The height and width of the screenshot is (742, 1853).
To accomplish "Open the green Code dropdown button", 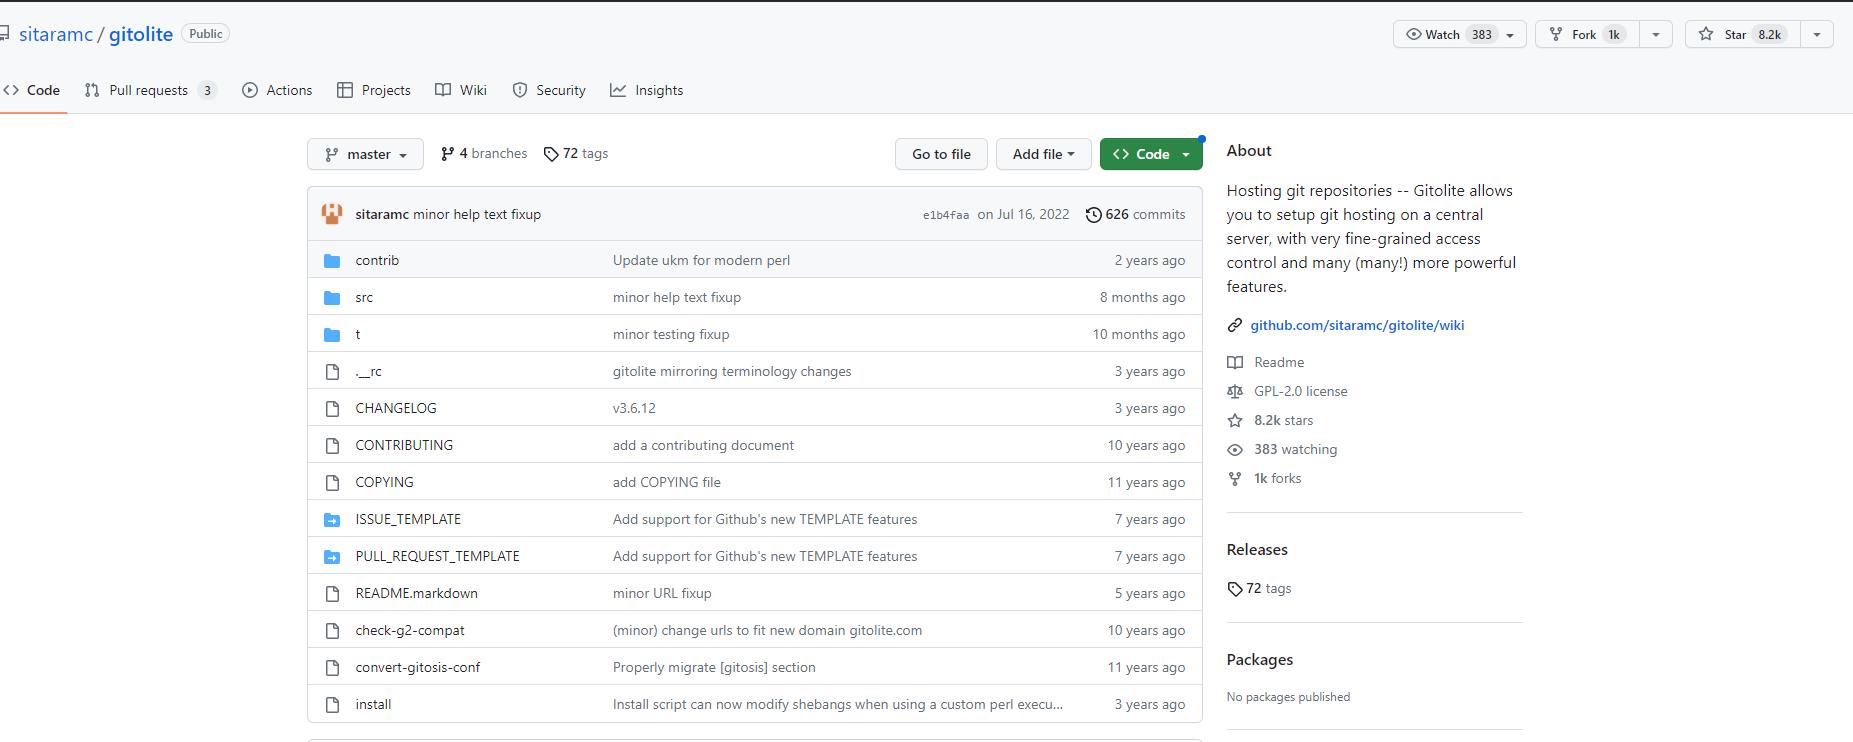I will [x=1151, y=154].
